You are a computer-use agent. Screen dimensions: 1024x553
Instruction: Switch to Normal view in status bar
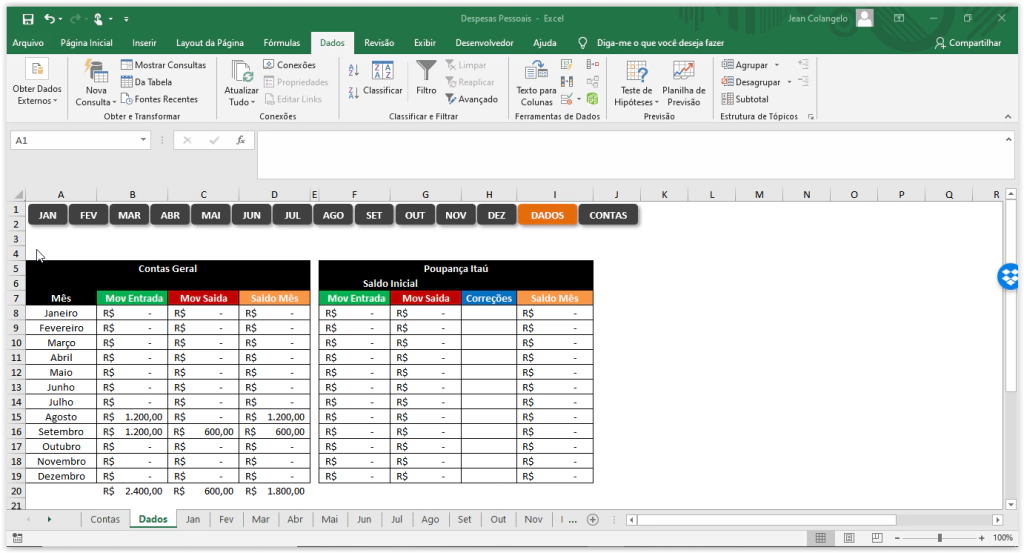click(x=820, y=538)
